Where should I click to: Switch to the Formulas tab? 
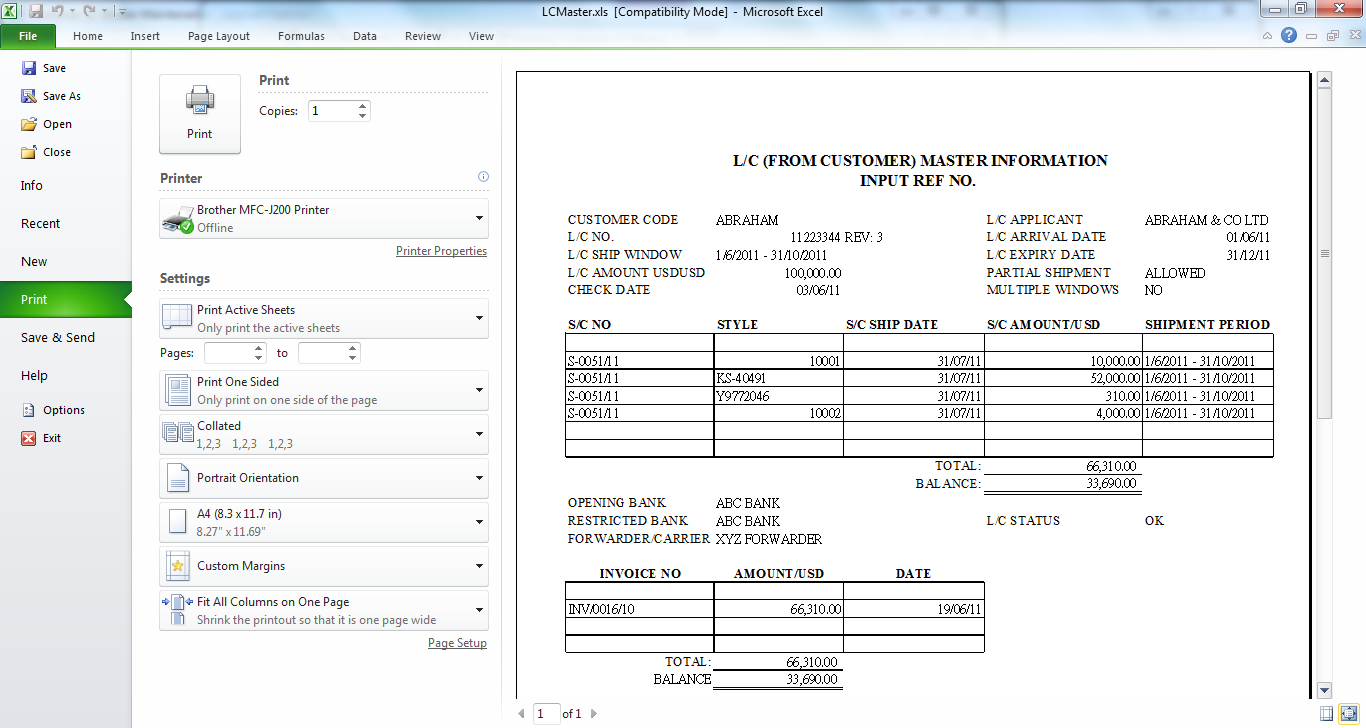pyautogui.click(x=301, y=36)
